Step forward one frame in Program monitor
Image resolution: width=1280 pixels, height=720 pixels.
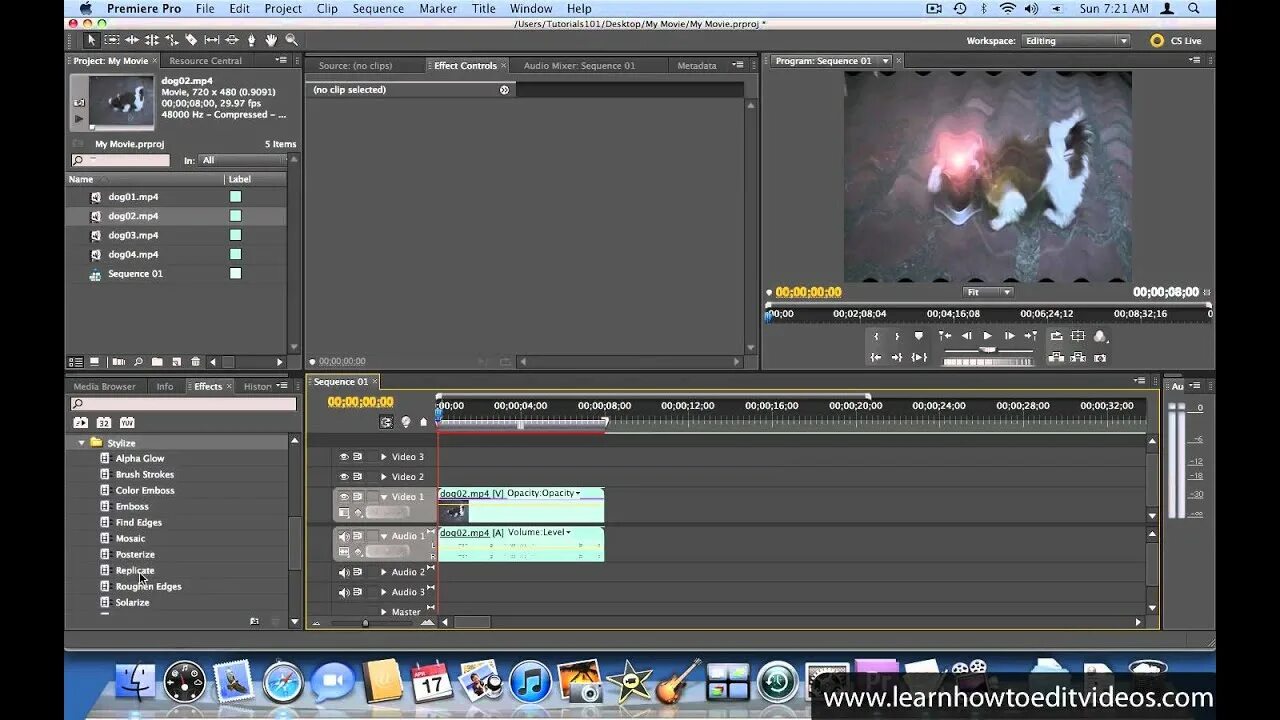point(1010,336)
